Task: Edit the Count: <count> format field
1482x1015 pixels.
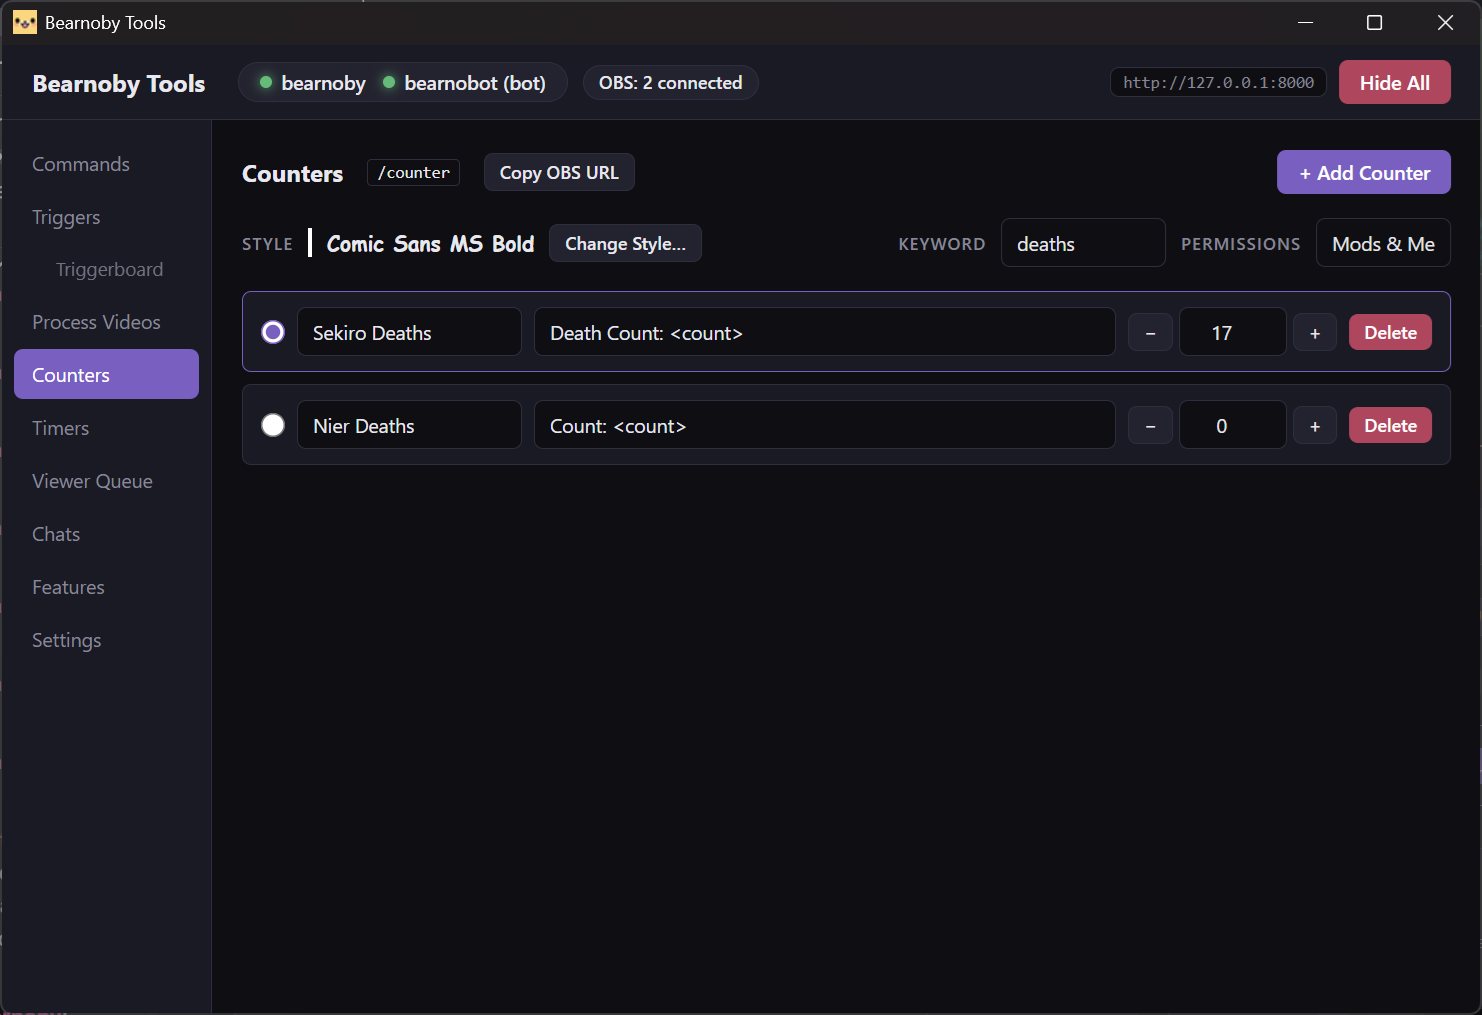Action: click(x=824, y=425)
